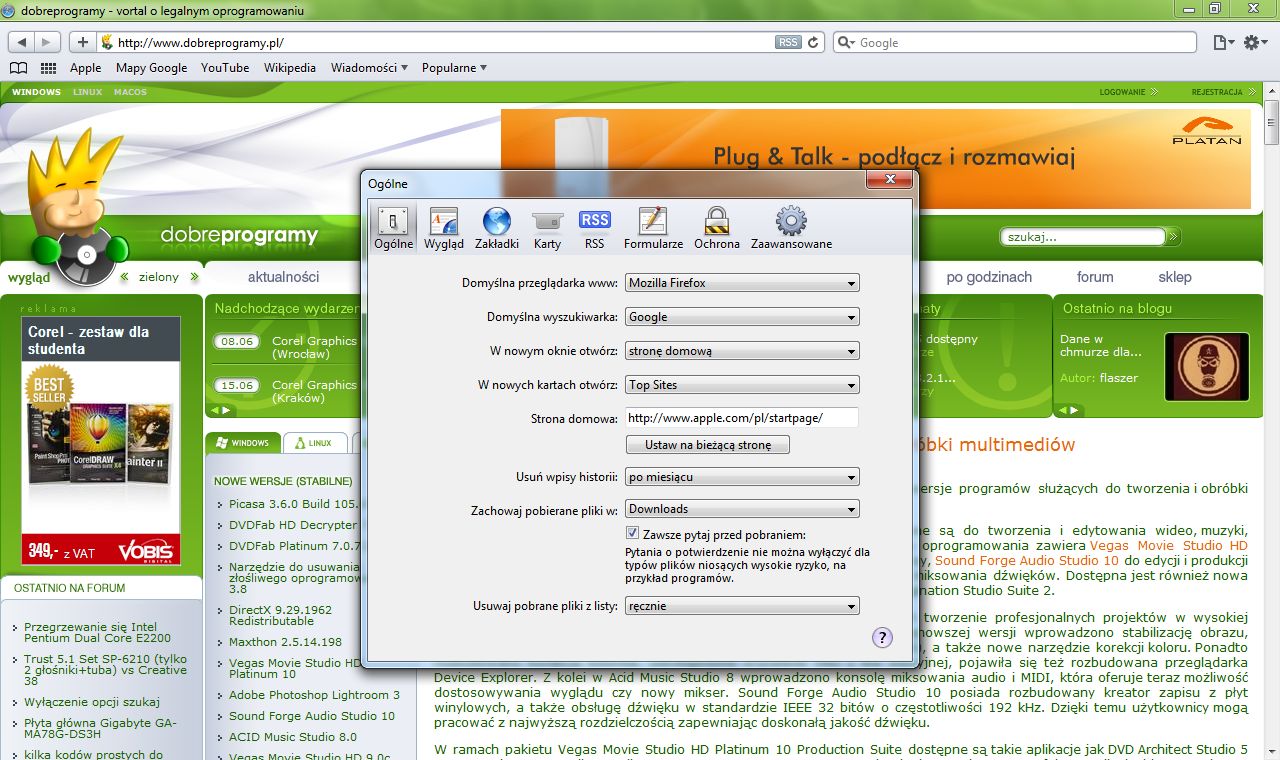
Task: Open the sklep site menu
Action: pos(1175,277)
